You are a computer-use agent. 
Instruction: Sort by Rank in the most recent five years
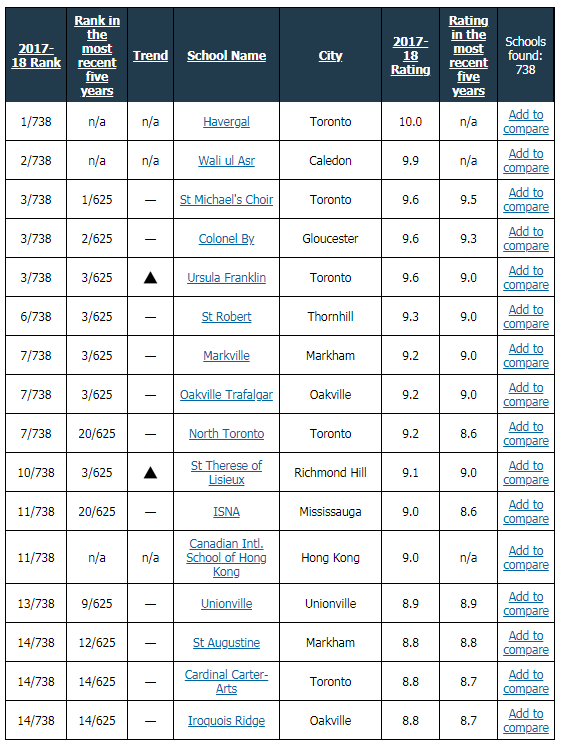point(97,56)
